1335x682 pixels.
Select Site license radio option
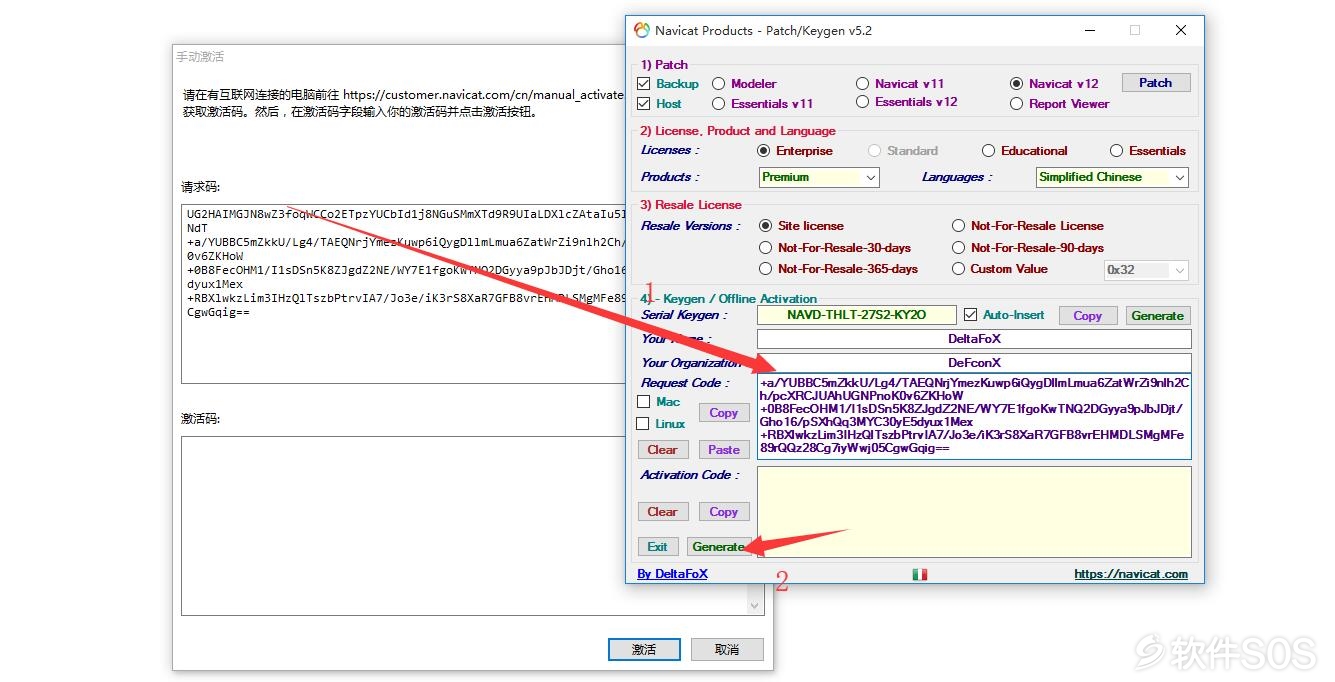(766, 226)
